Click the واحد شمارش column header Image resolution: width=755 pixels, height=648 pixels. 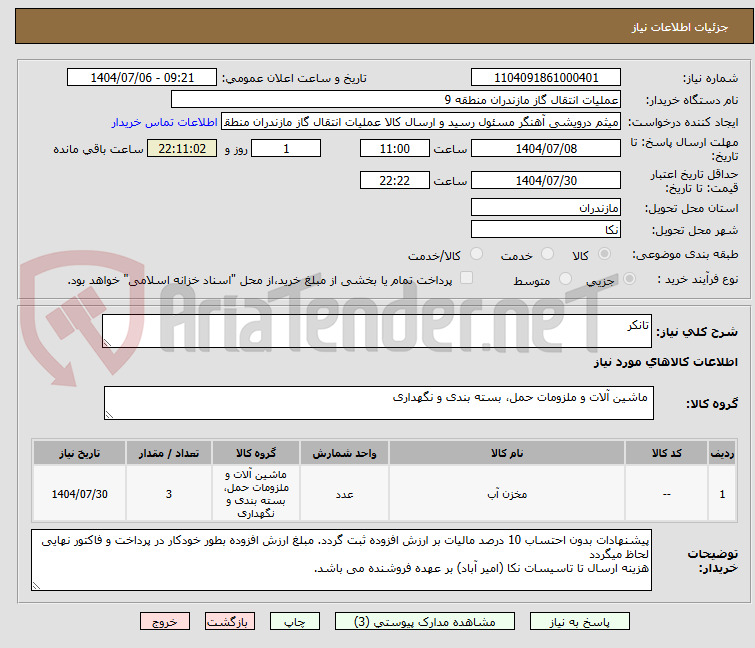[344, 453]
